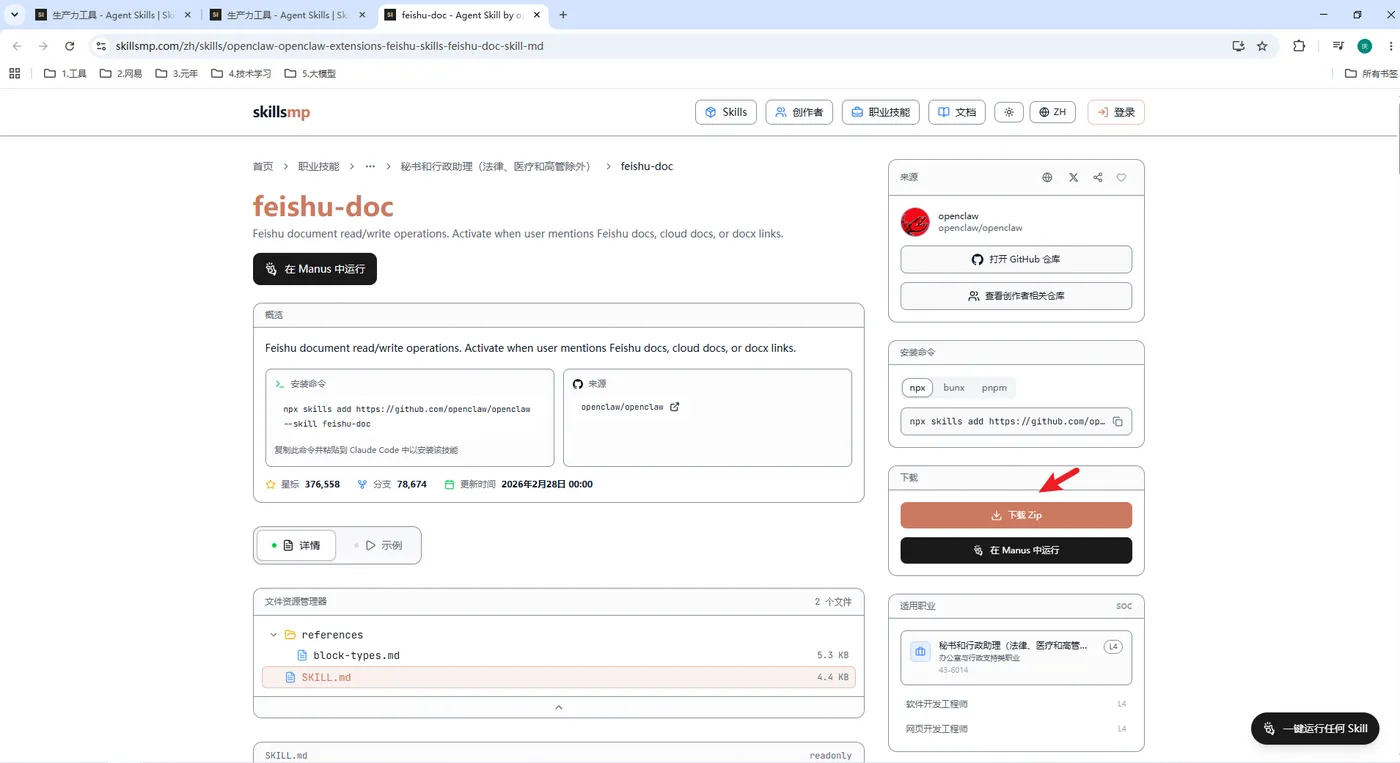
Task: Bookmark this page with the star icon
Action: pos(1262,46)
